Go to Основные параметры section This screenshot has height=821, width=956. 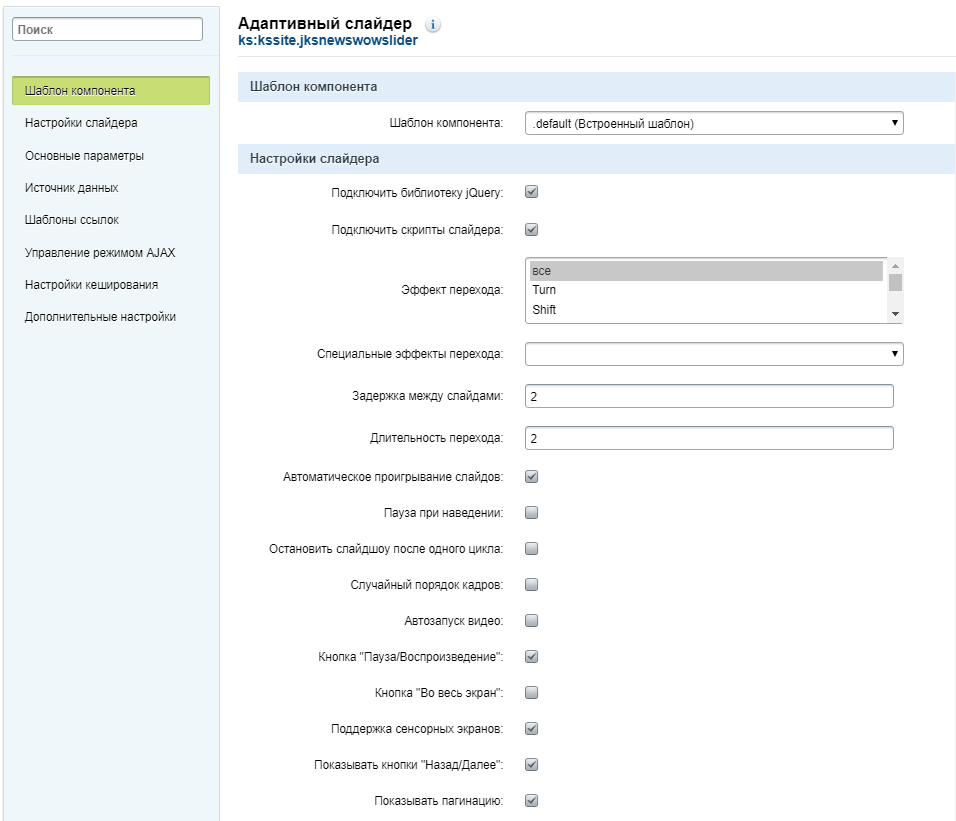coord(84,156)
